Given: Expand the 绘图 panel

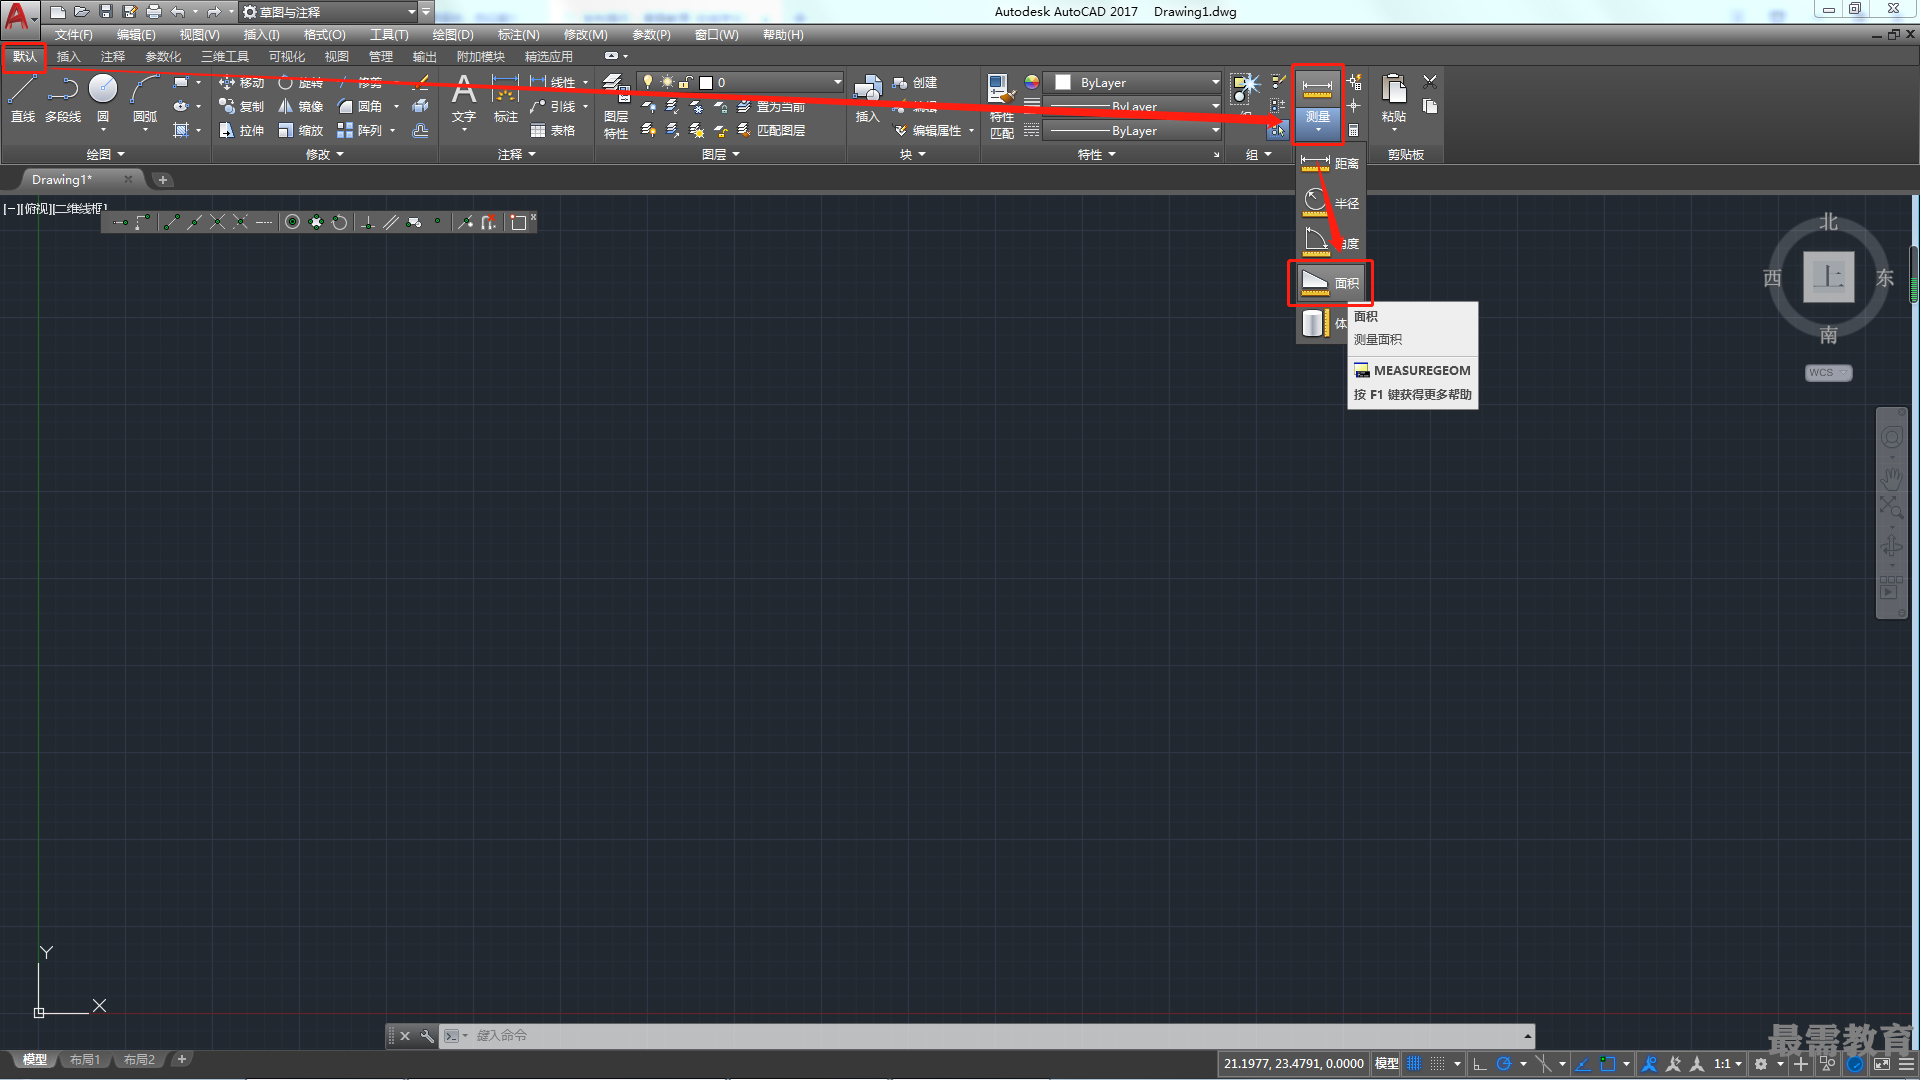Looking at the screenshot, I should 105,155.
